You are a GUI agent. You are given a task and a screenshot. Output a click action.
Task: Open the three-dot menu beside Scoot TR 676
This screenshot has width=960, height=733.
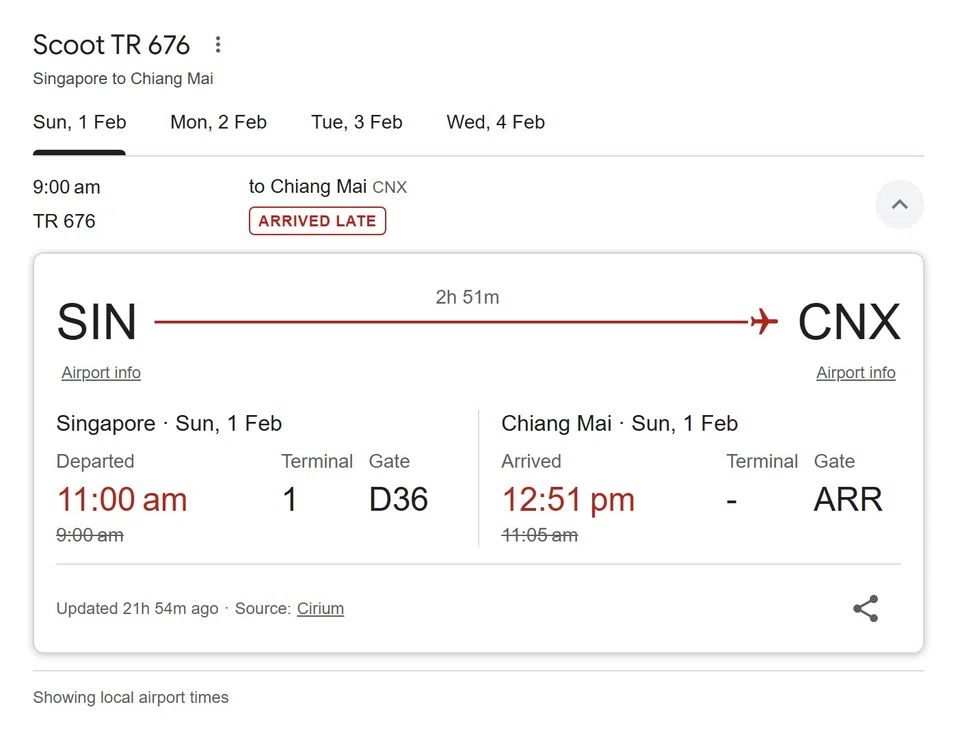click(x=218, y=45)
